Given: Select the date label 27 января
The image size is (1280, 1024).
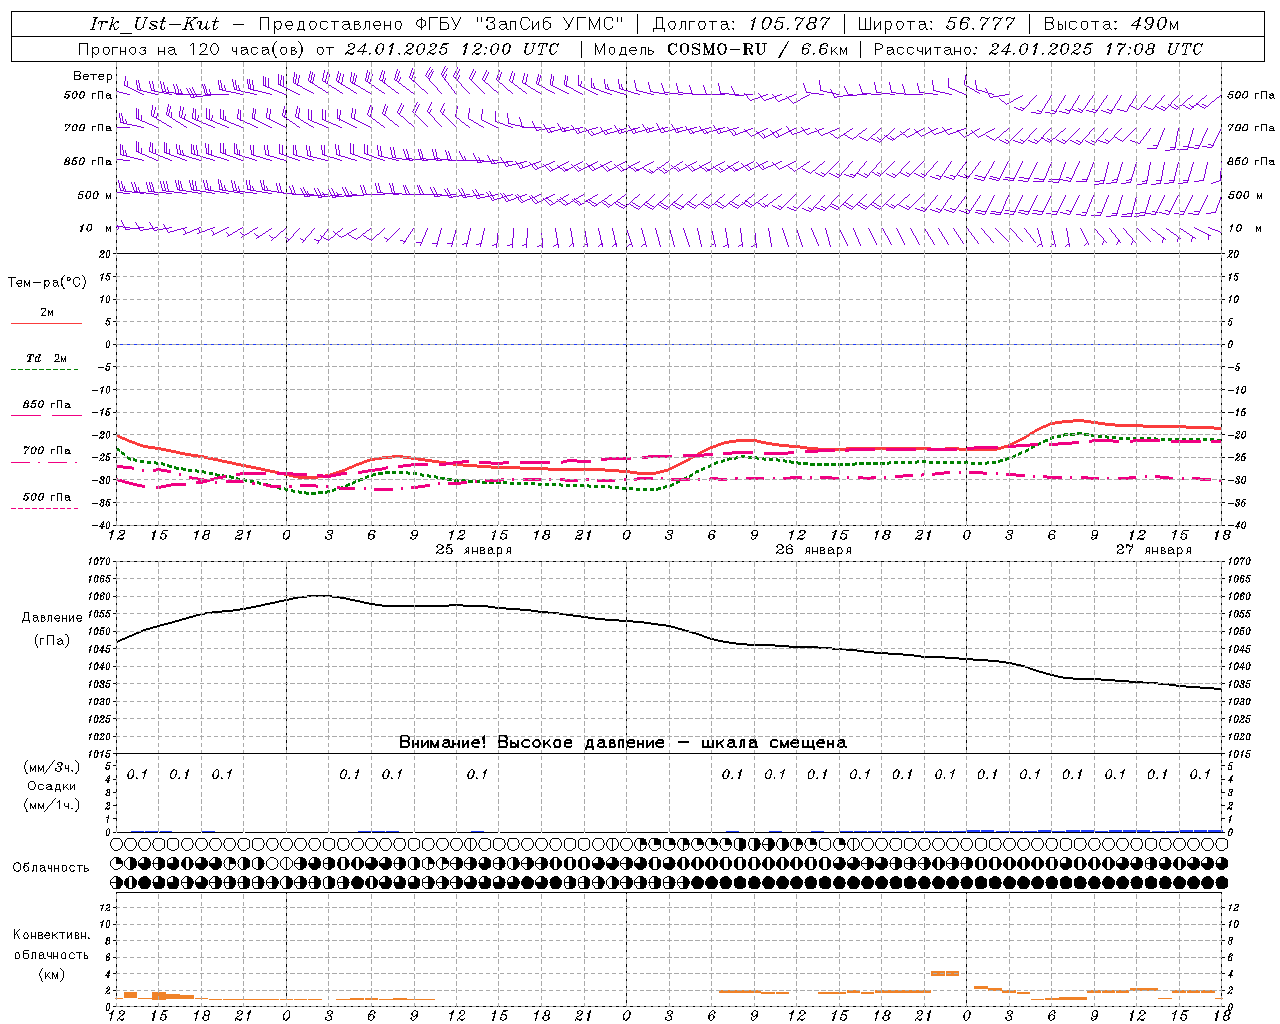Looking at the screenshot, I should click(1153, 550).
